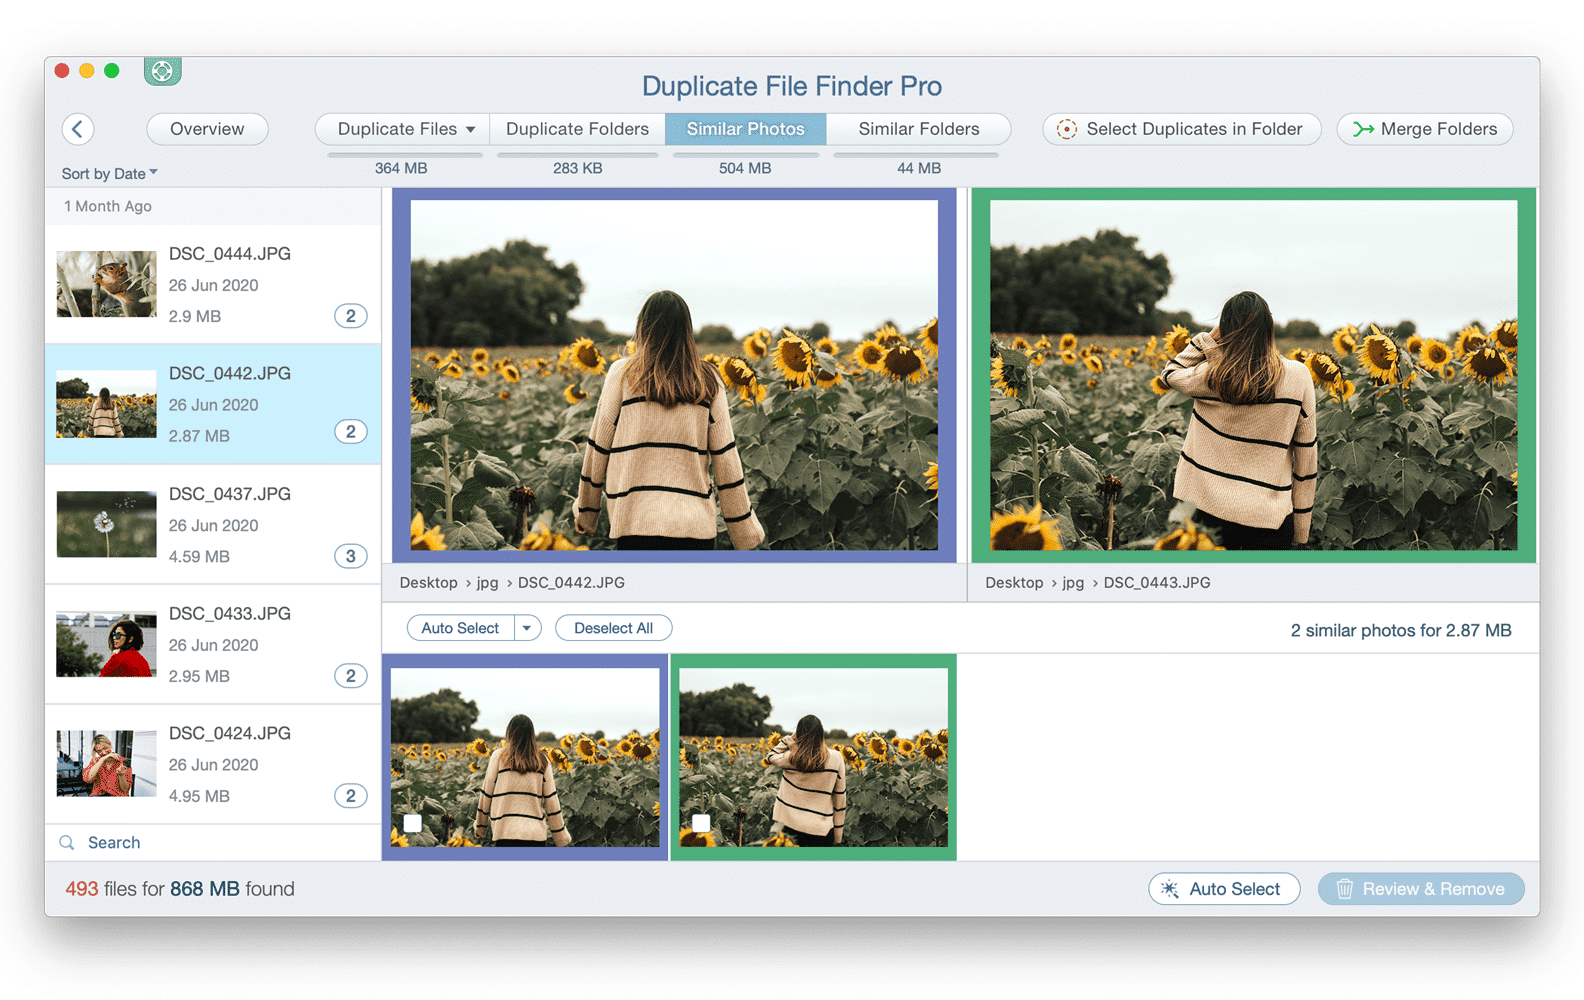Click count badge 2 on DSC_0424.JPG
The height and width of the screenshot is (1000, 1584).
click(x=350, y=796)
